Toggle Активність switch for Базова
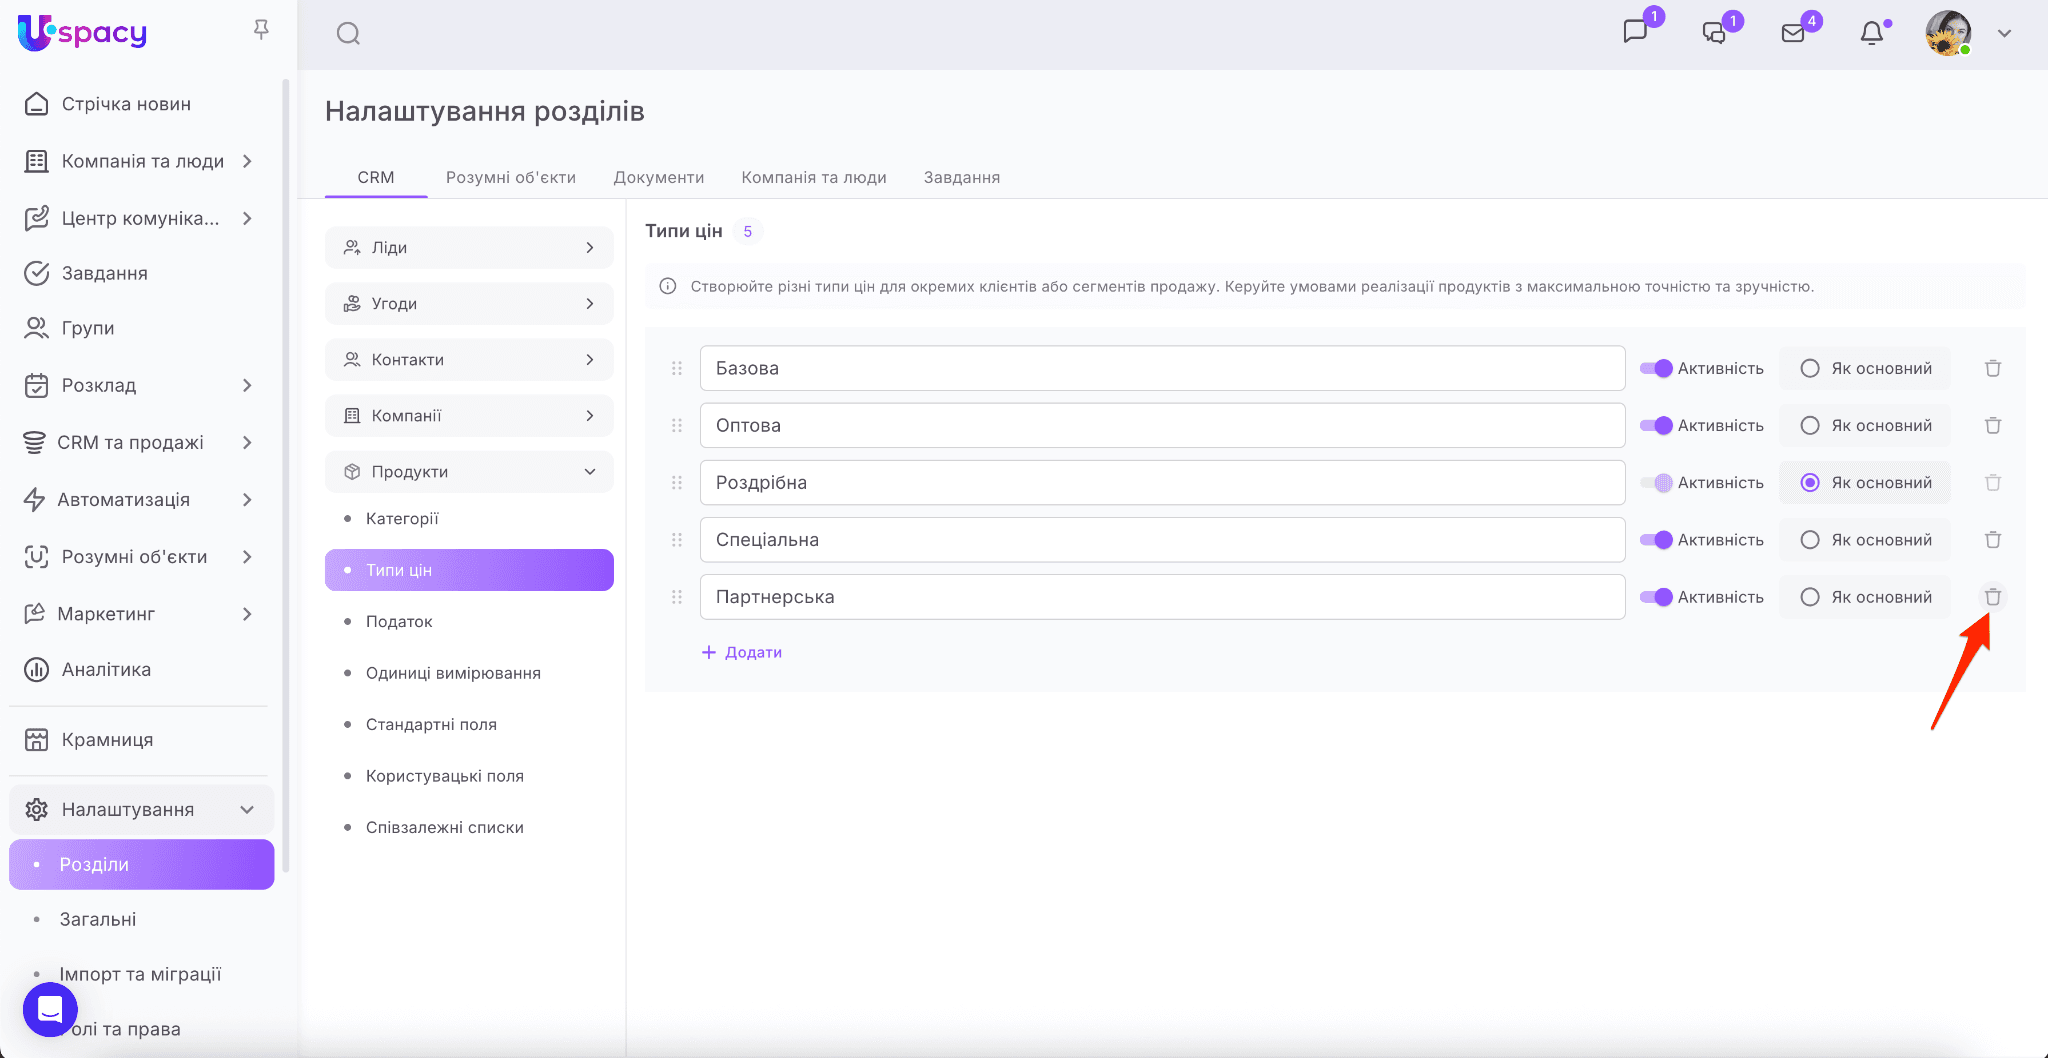Screen dimensions: 2048x1058 coord(1656,369)
